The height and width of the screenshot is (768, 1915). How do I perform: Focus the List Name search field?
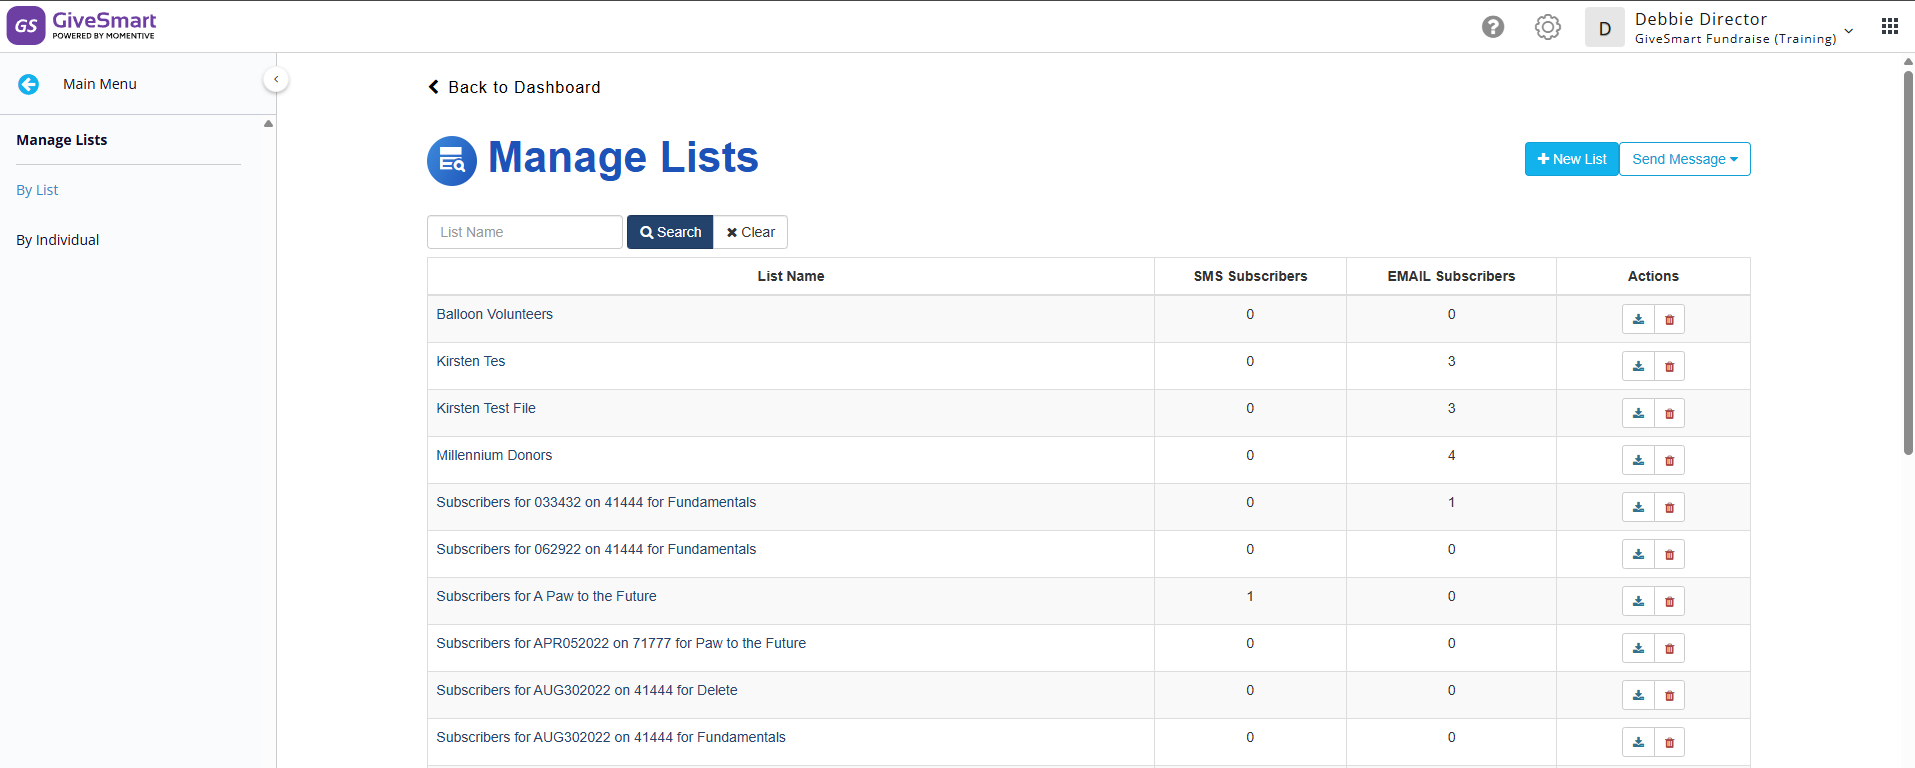pyautogui.click(x=525, y=232)
